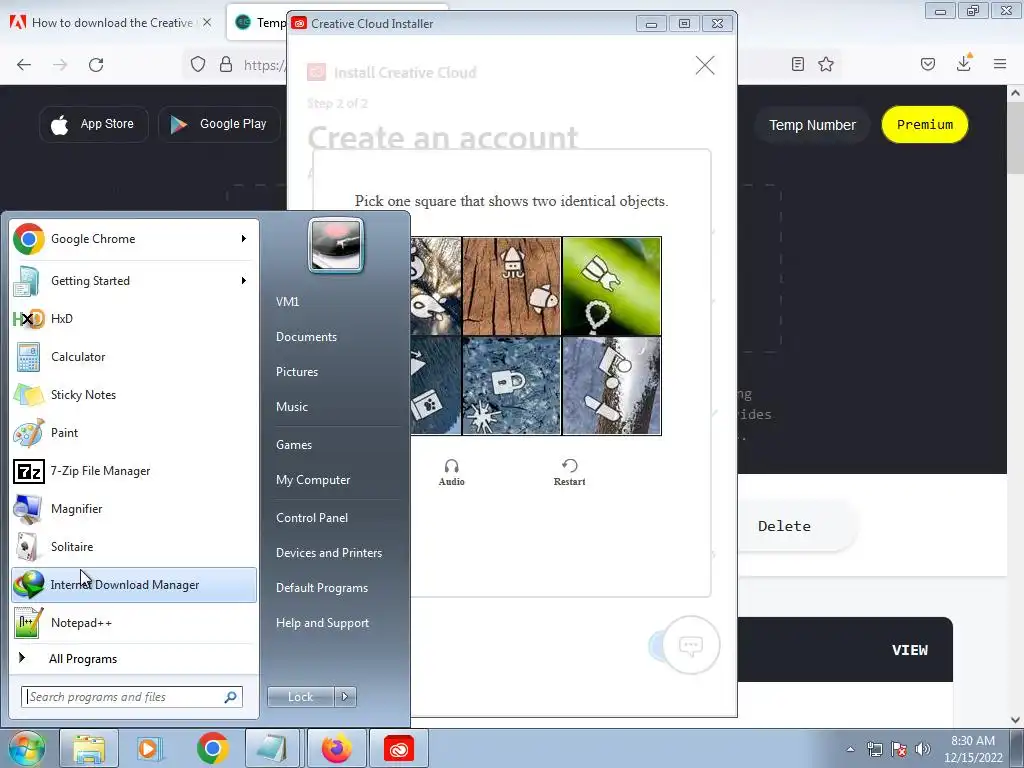This screenshot has width=1024, height=768.
Task: Launch Magnifier from Start menu
Action: click(134, 509)
